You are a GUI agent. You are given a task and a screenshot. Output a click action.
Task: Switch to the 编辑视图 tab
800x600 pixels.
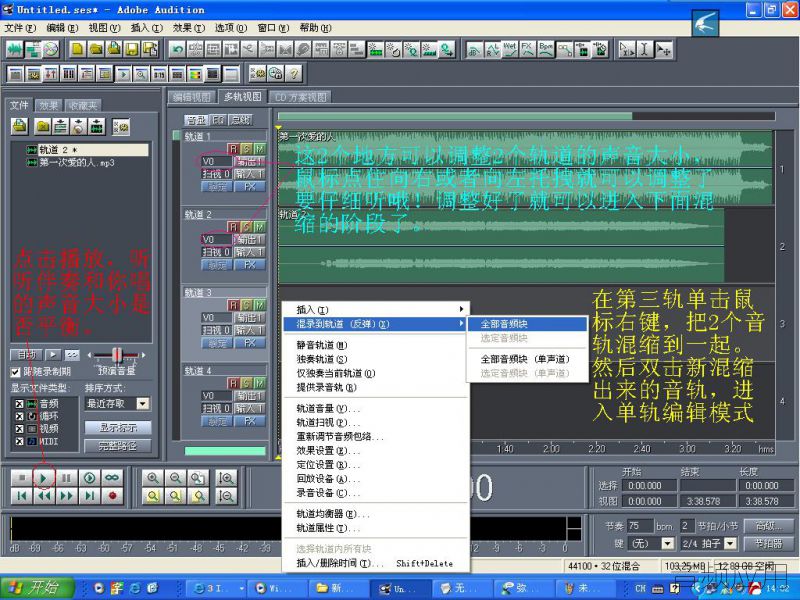point(192,97)
